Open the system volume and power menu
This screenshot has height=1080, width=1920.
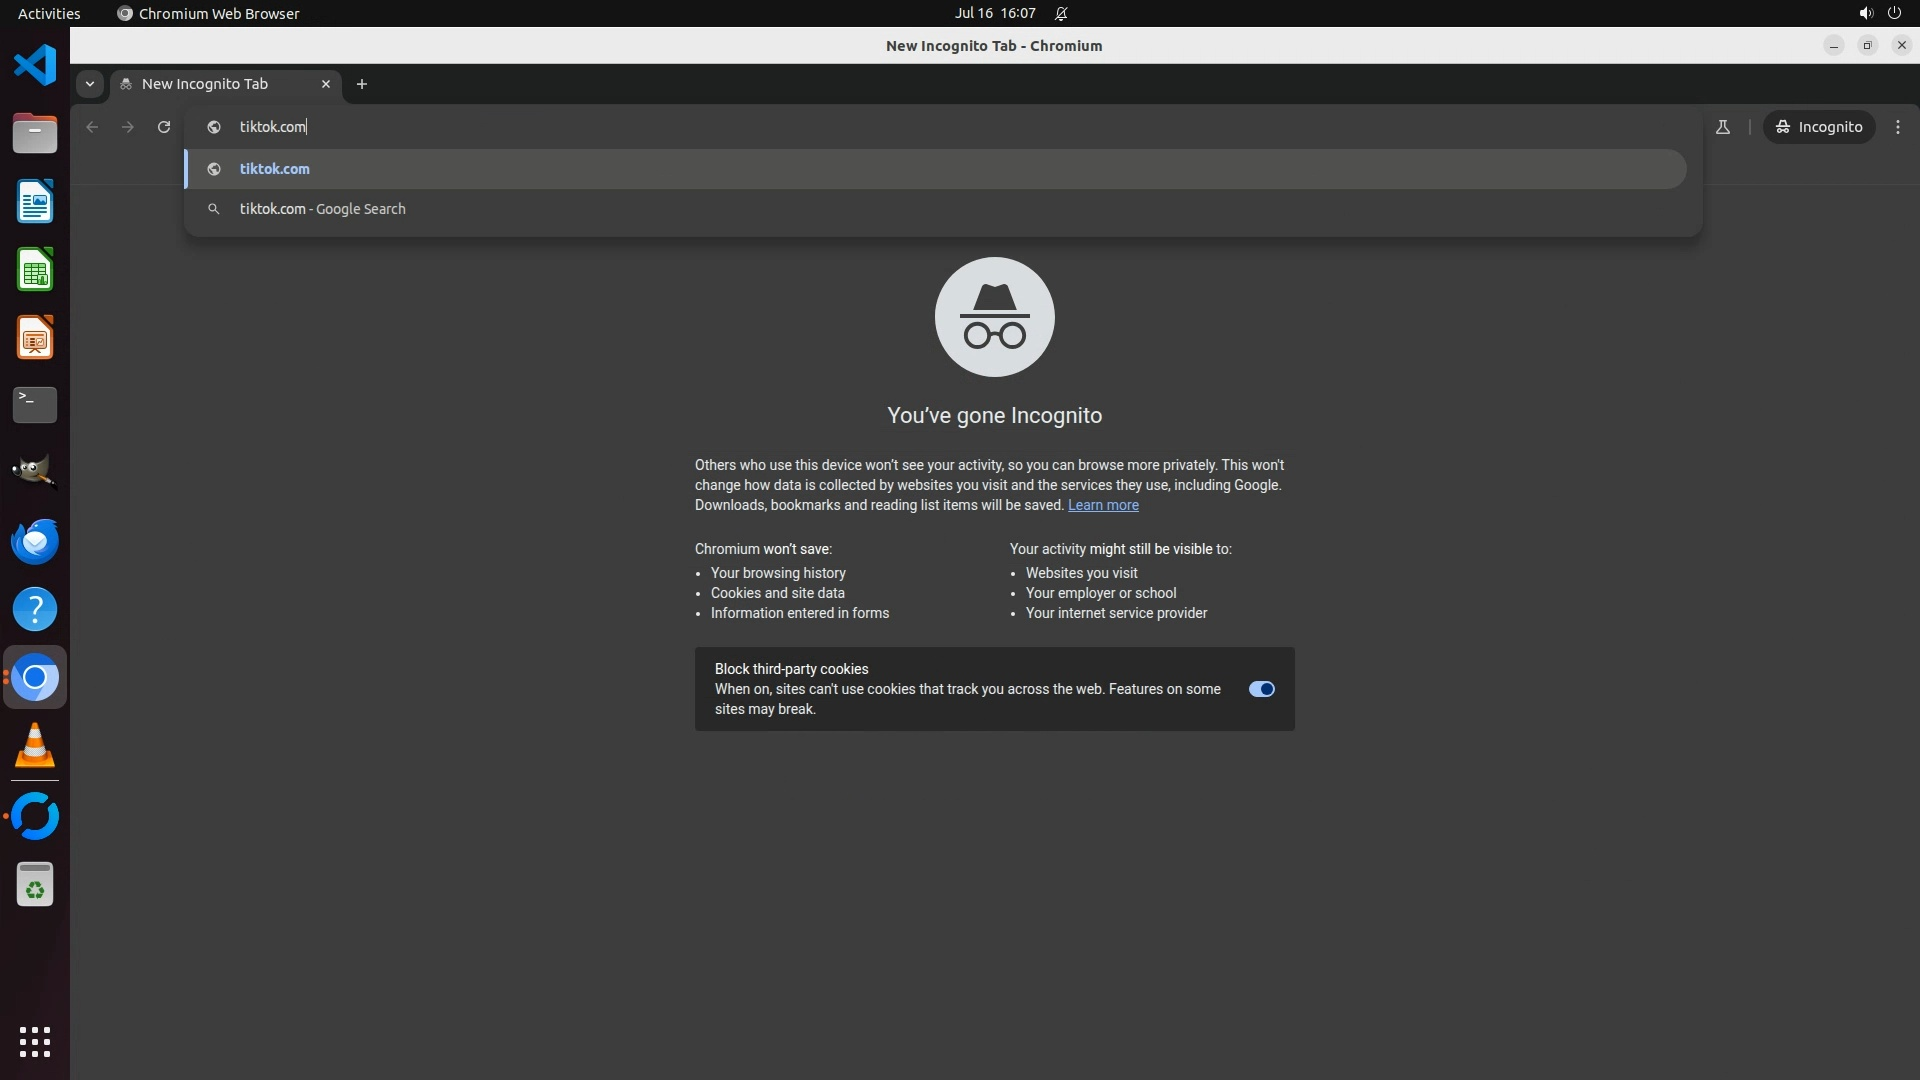[1879, 13]
